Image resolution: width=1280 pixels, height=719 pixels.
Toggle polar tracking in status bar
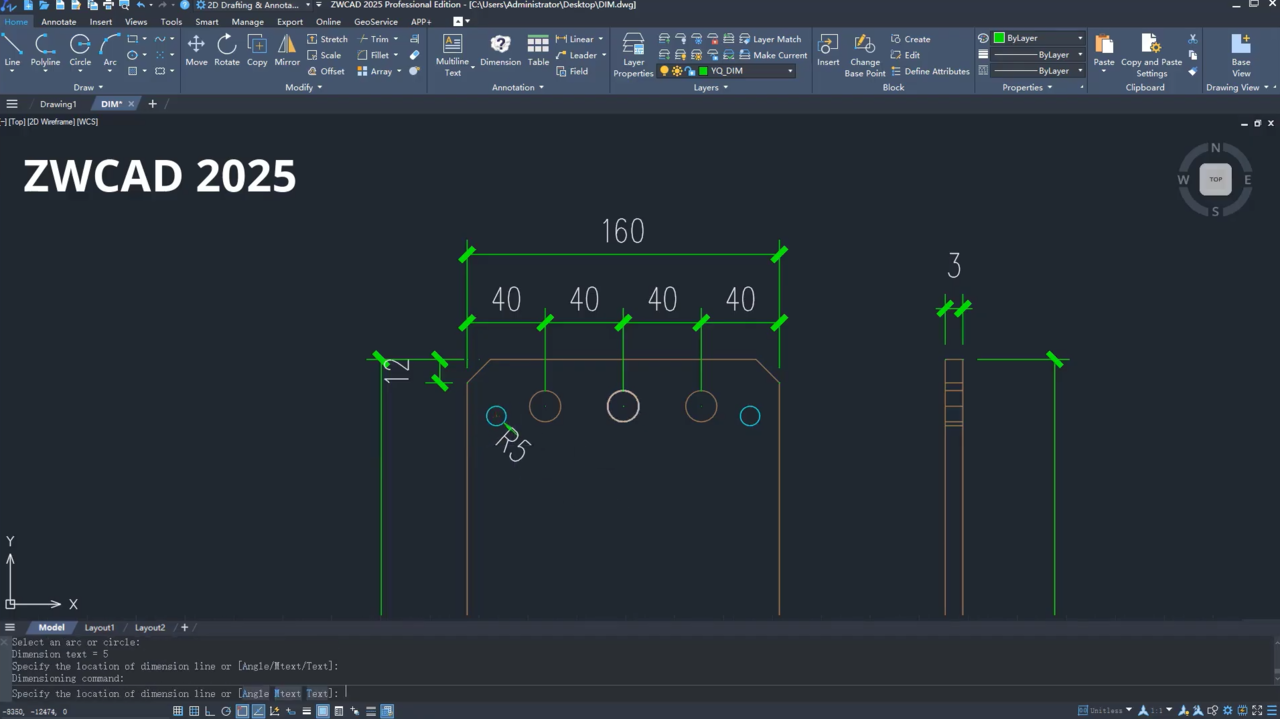point(226,711)
